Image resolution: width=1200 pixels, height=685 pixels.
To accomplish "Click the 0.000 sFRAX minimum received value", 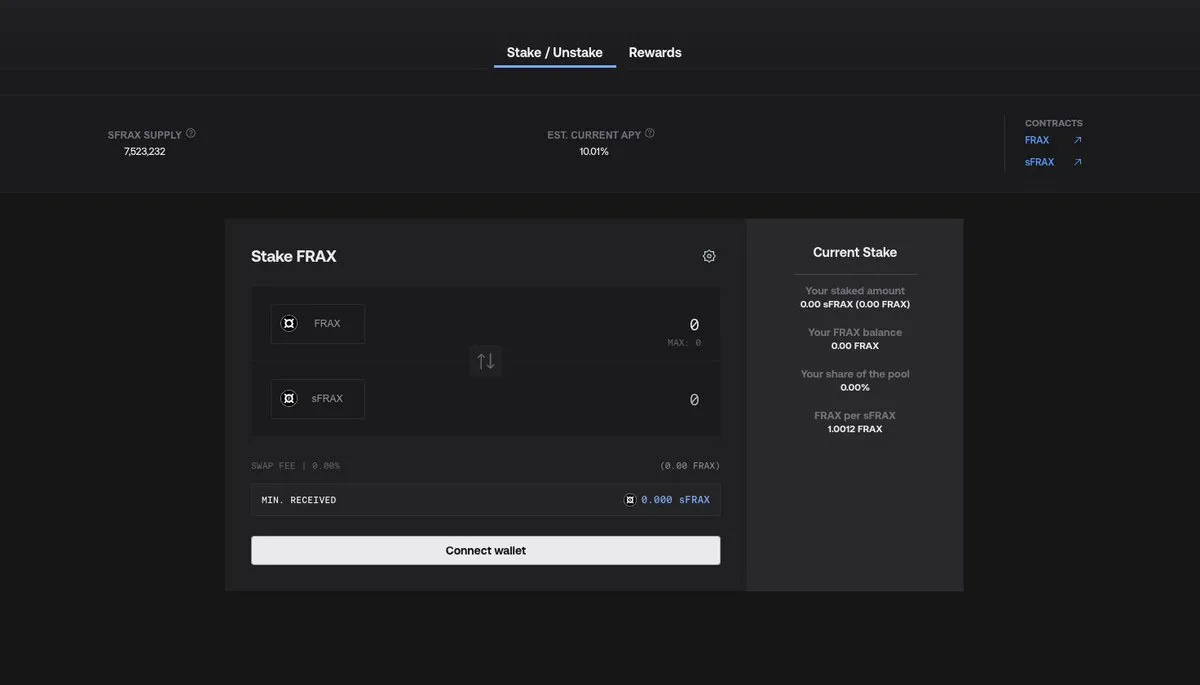I will (676, 500).
